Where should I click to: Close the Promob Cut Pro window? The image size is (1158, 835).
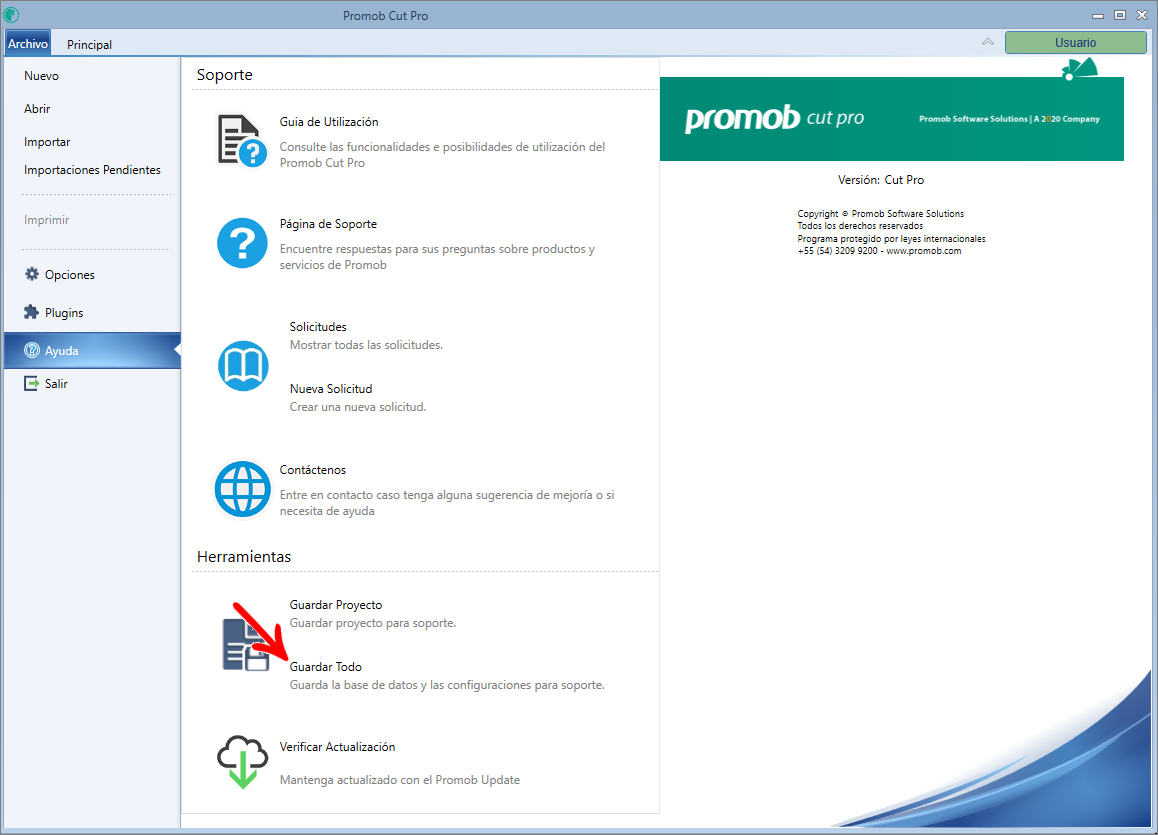point(1141,16)
